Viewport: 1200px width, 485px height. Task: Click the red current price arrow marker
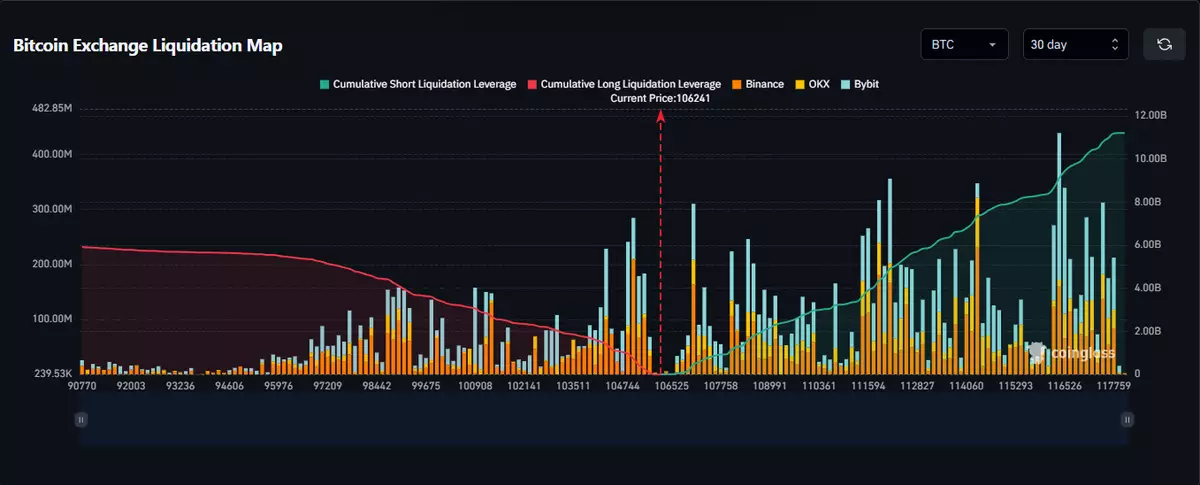point(660,116)
